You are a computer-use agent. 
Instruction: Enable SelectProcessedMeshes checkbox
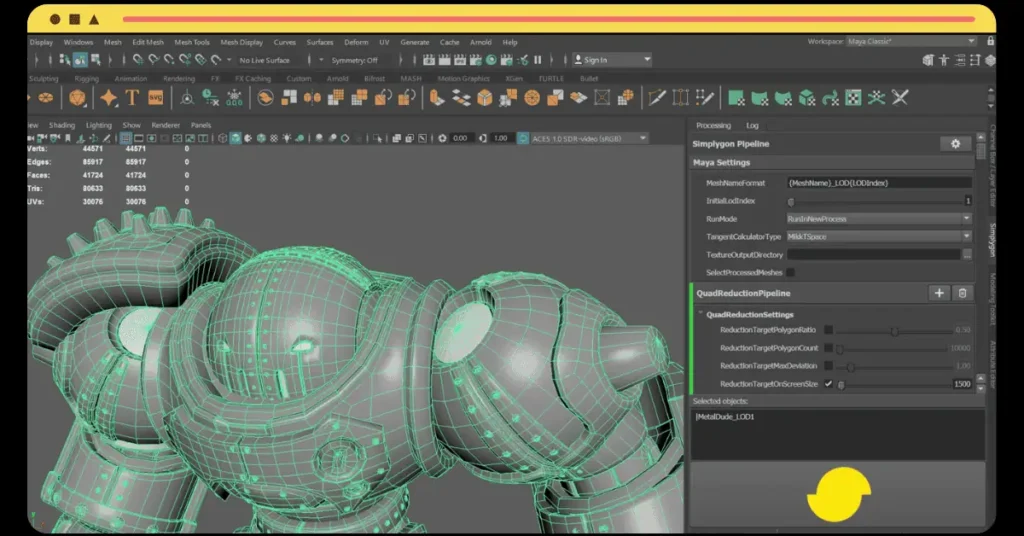tap(791, 272)
